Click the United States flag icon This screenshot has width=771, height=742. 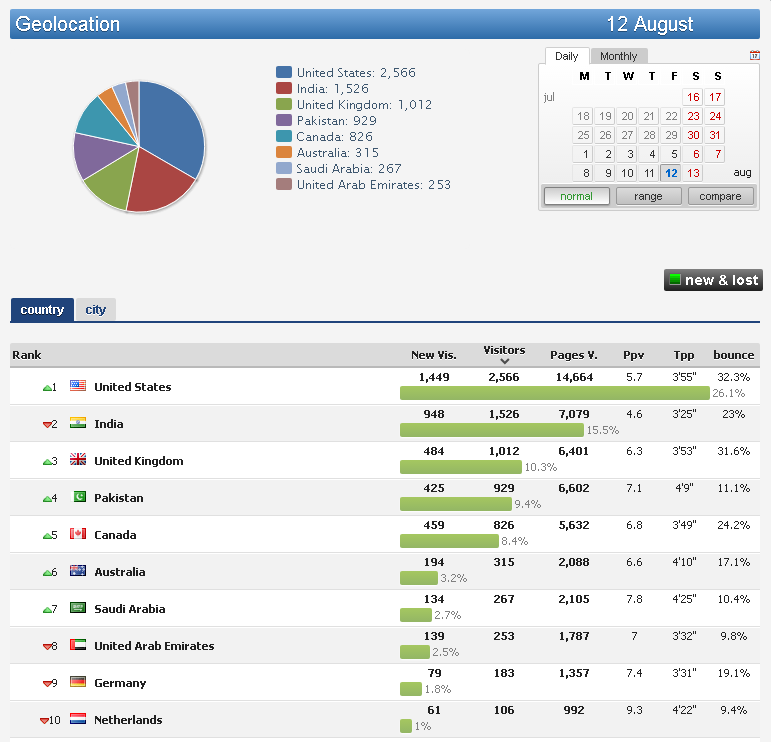[78, 386]
